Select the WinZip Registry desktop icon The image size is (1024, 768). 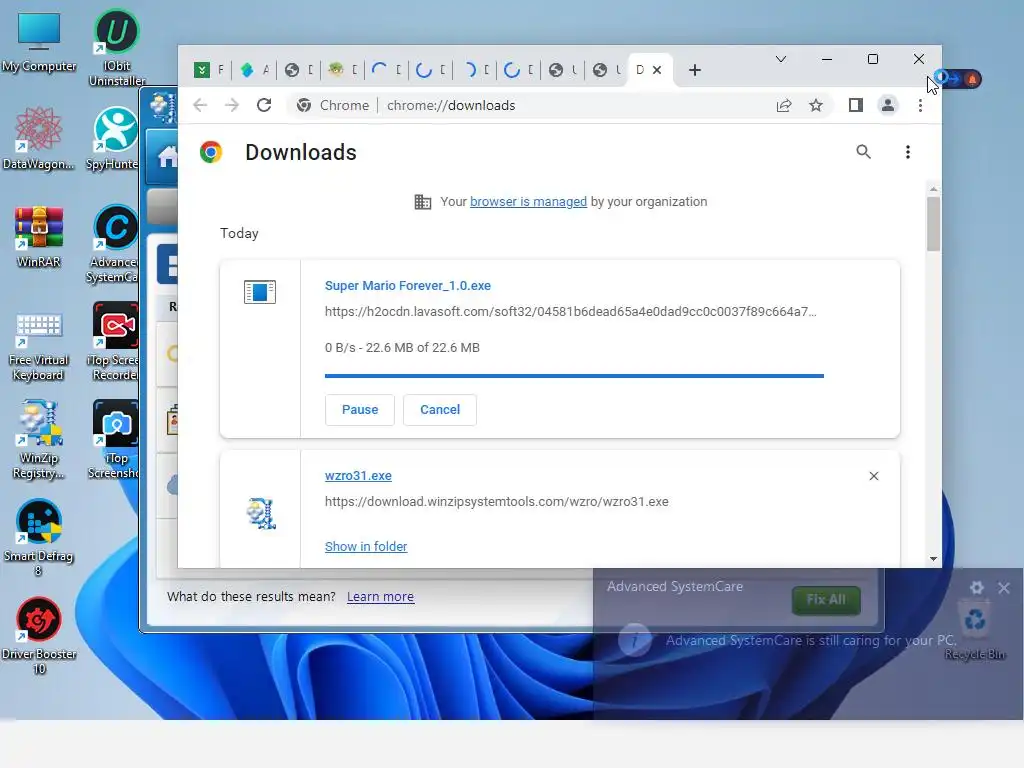[39, 440]
